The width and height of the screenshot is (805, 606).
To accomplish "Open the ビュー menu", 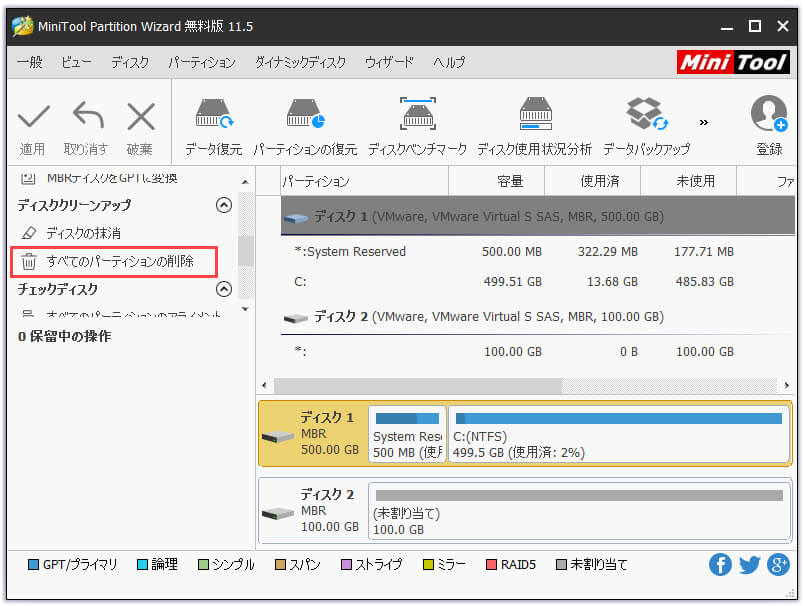I will pyautogui.click(x=76, y=62).
